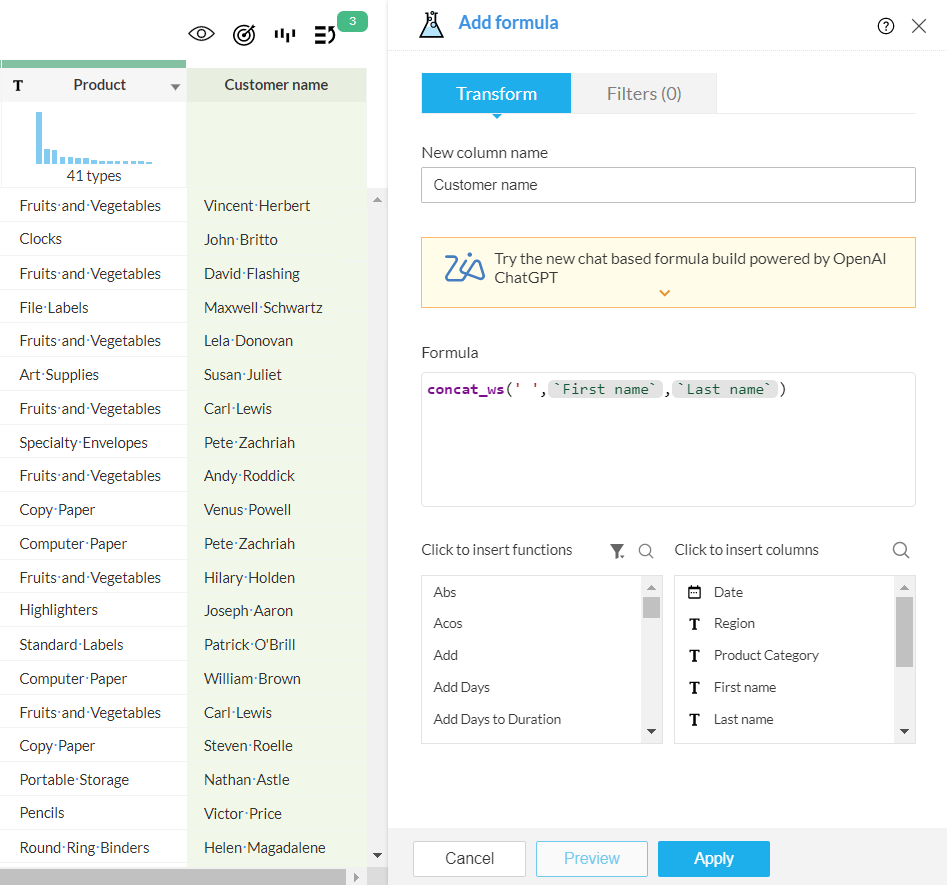Click the functions list scroll up arrow
947x885 pixels.
pyautogui.click(x=651, y=587)
